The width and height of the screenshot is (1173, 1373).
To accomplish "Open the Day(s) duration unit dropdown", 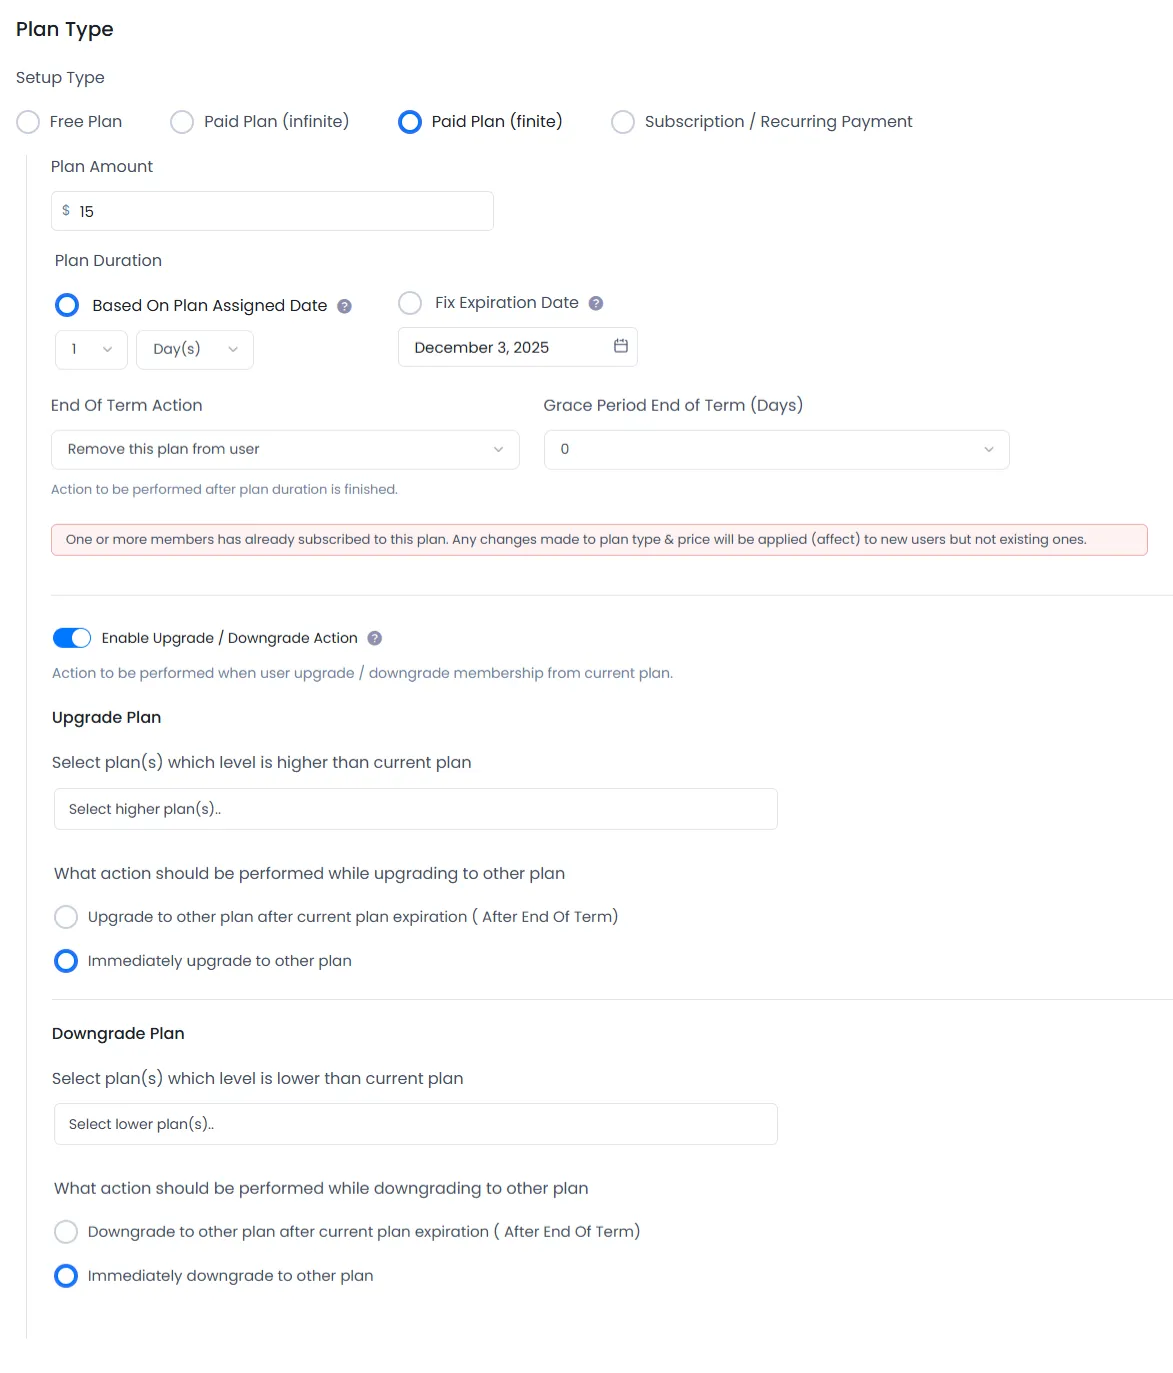I will [195, 349].
